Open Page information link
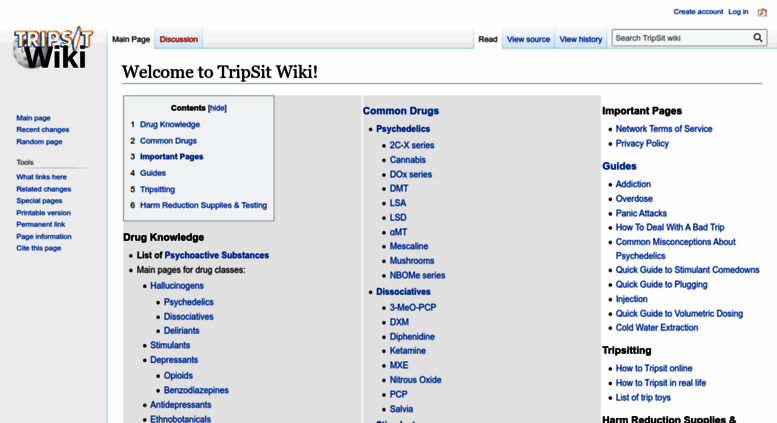 (x=44, y=236)
